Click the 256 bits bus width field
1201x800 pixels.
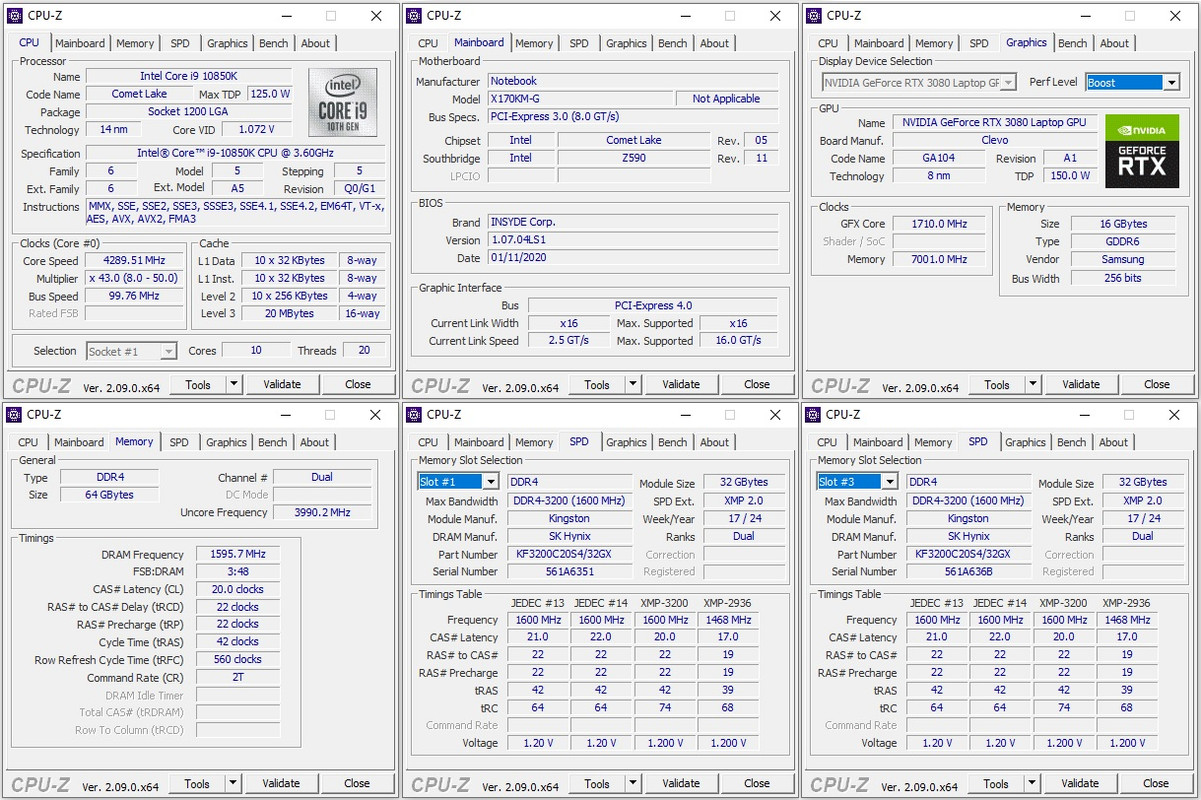point(1123,278)
